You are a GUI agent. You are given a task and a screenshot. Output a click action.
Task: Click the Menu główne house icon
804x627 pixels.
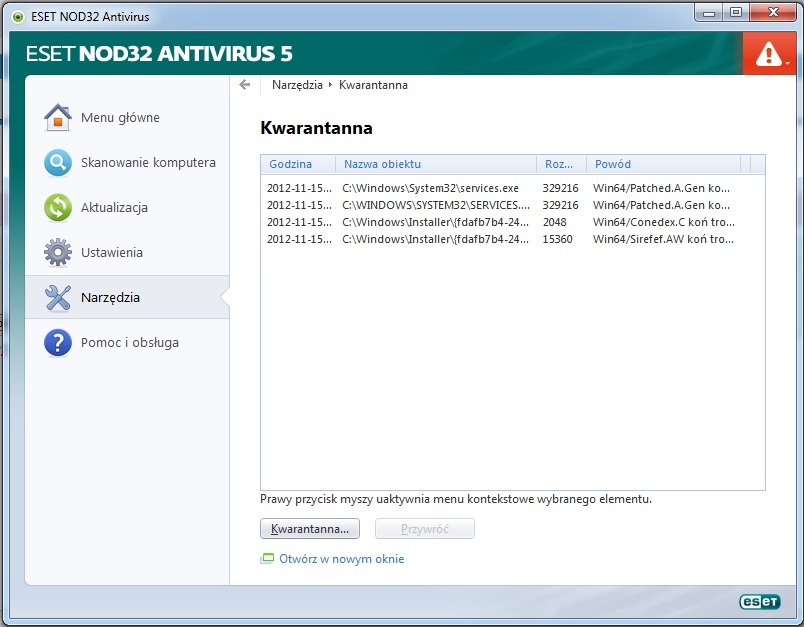(58, 118)
